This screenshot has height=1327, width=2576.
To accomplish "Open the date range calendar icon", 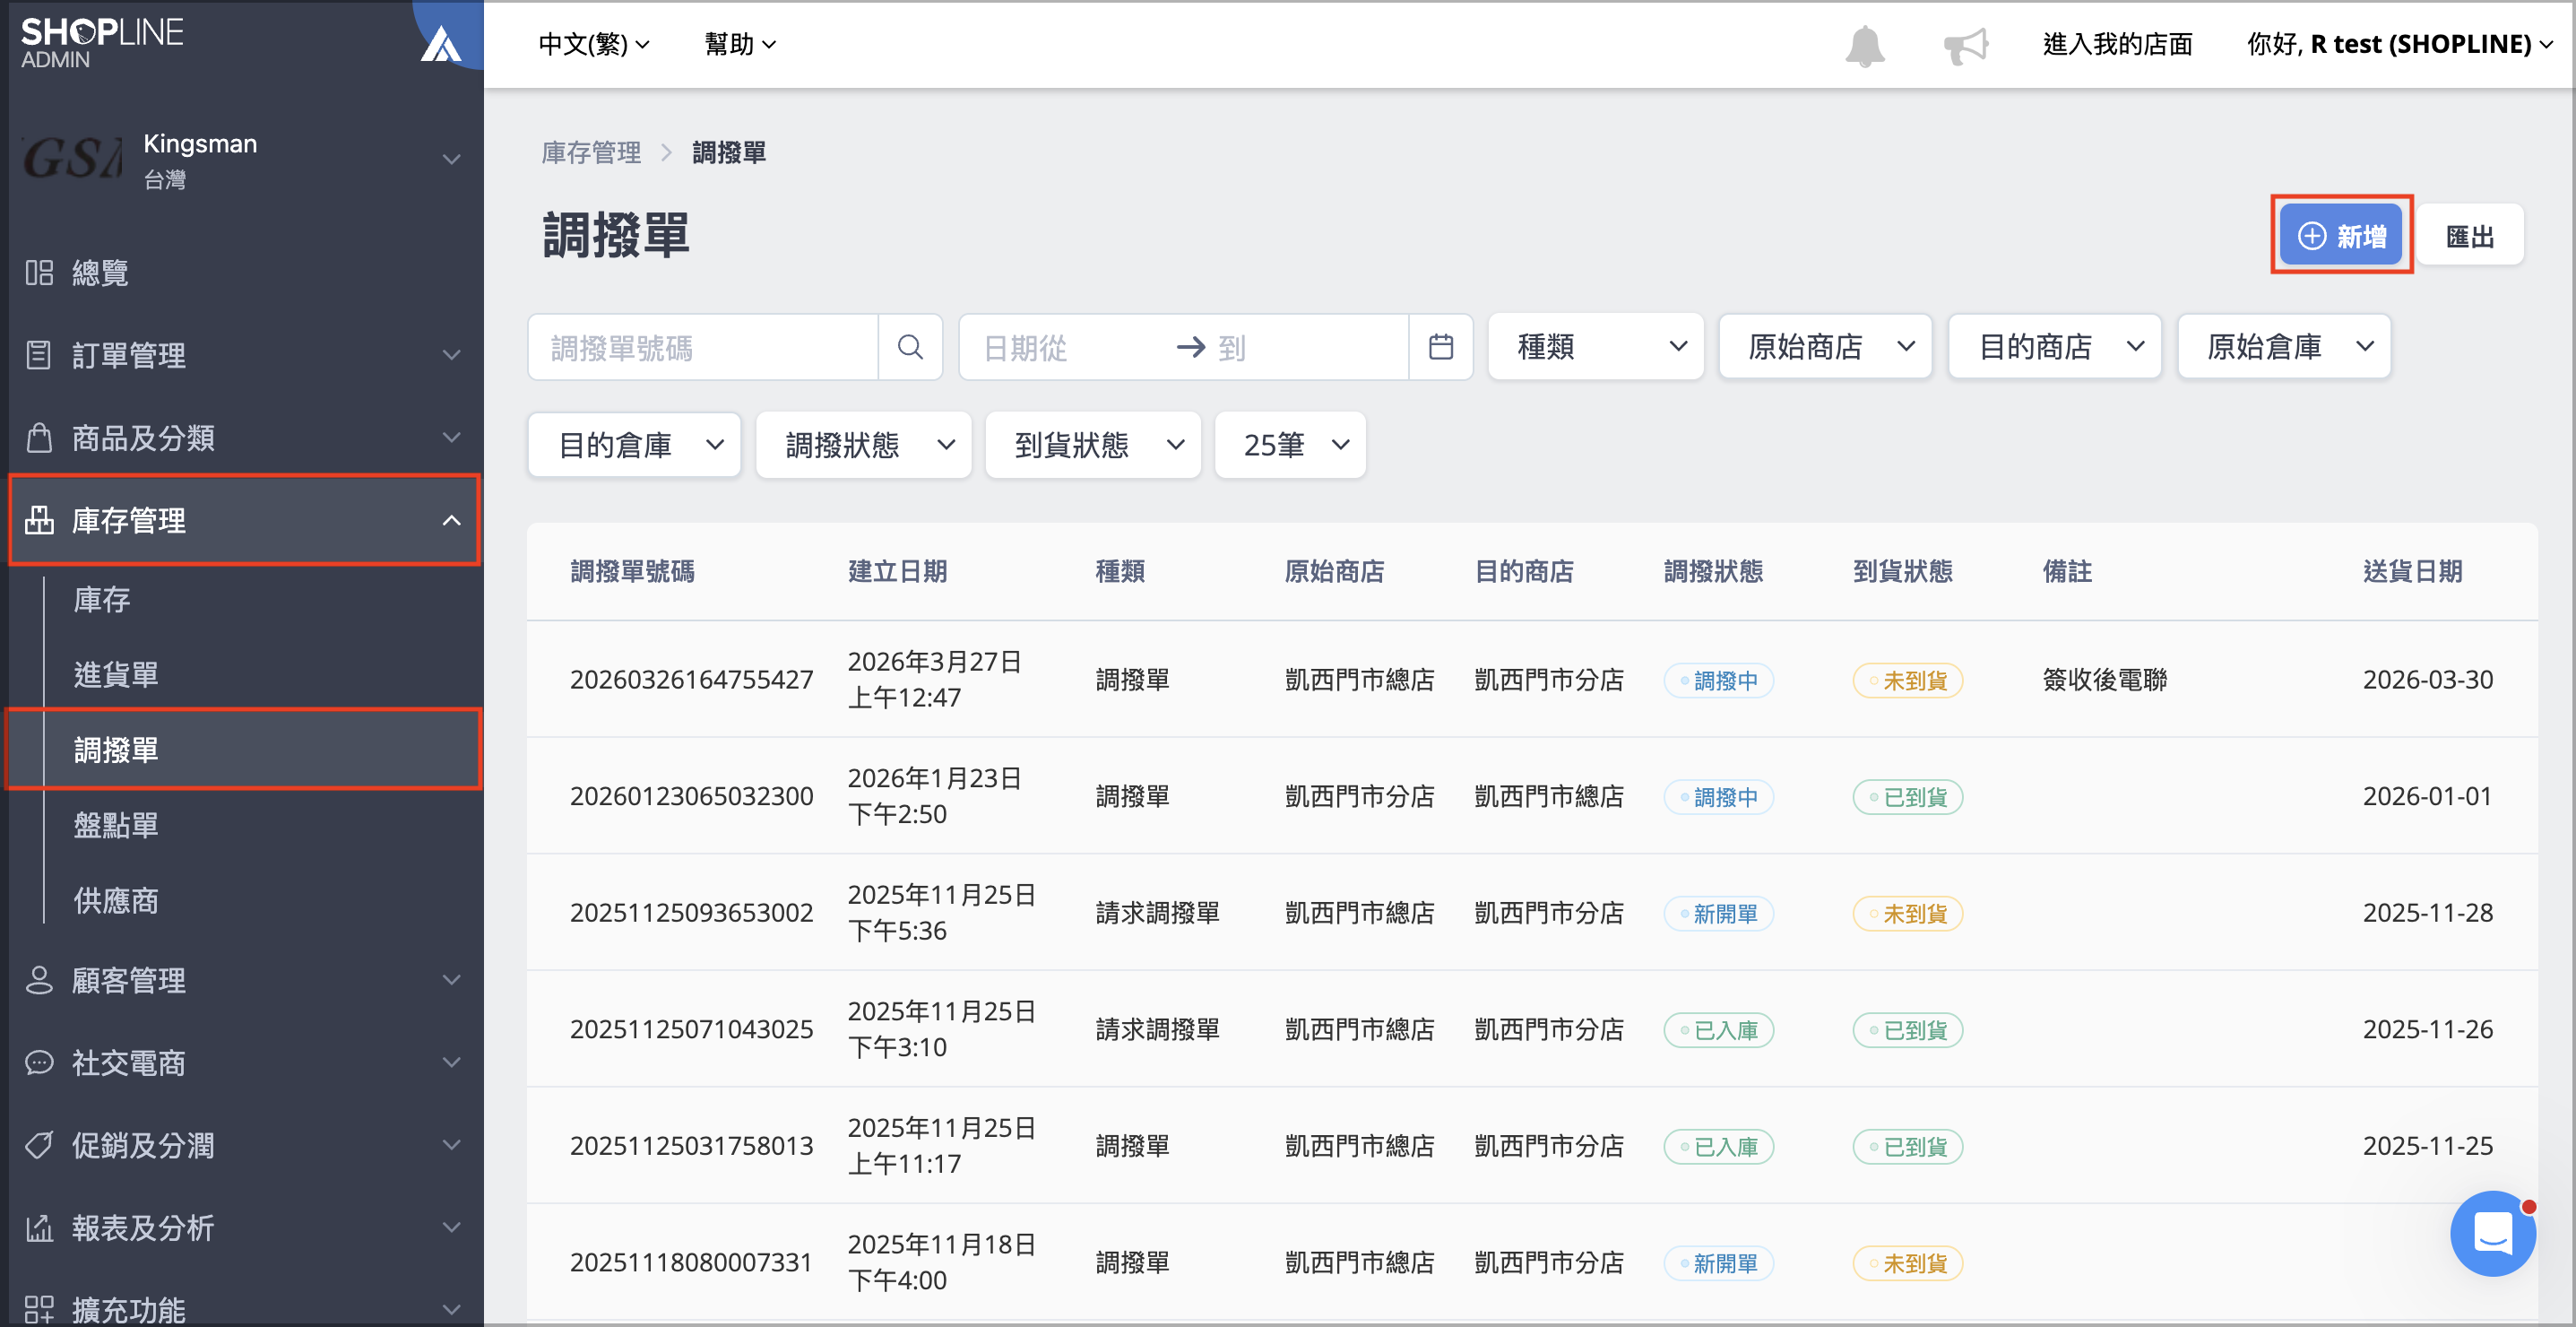I will click(1440, 347).
